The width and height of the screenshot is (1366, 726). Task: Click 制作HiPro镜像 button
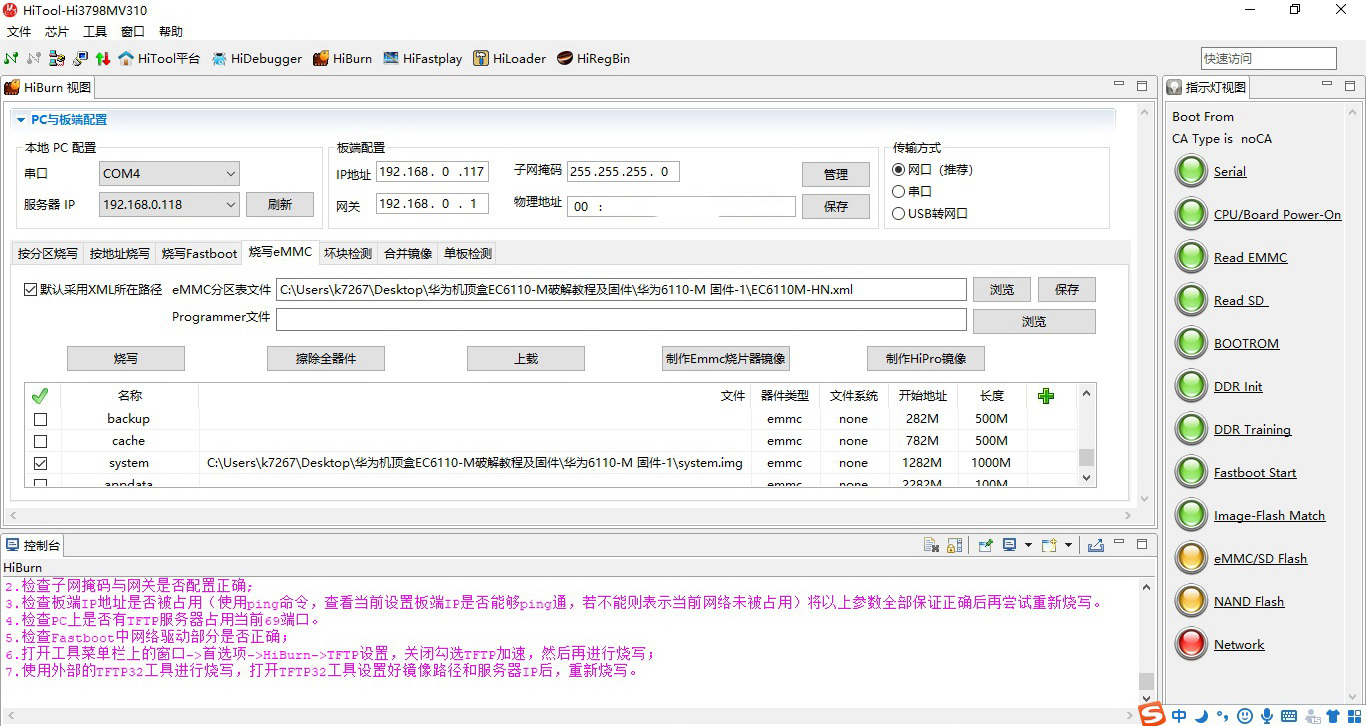pos(926,358)
